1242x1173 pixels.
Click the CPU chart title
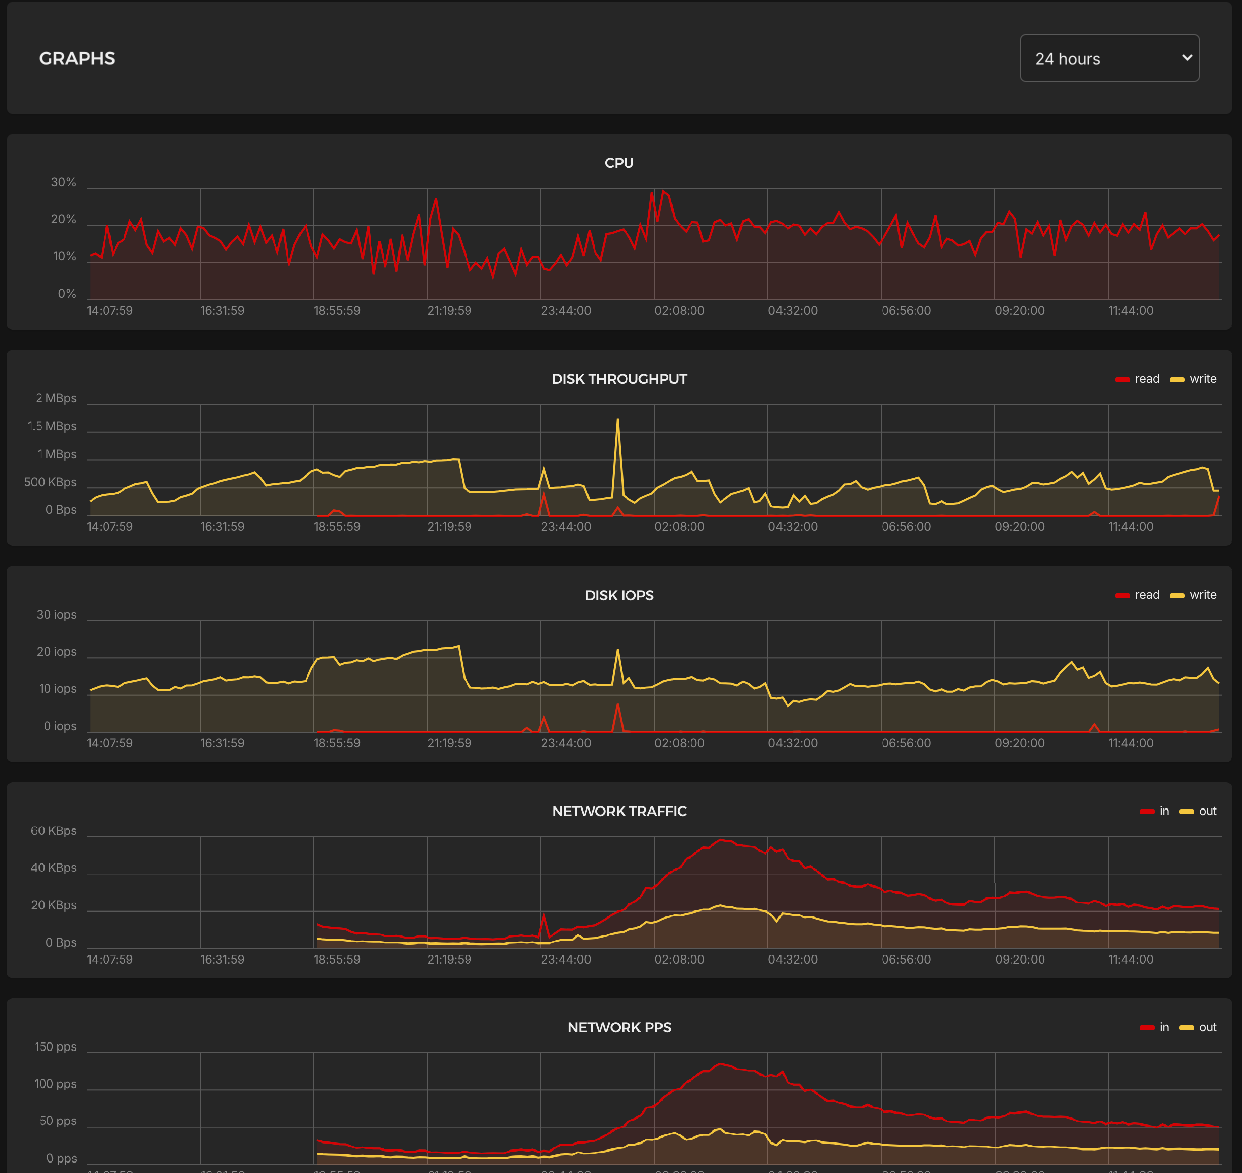pyautogui.click(x=619, y=163)
